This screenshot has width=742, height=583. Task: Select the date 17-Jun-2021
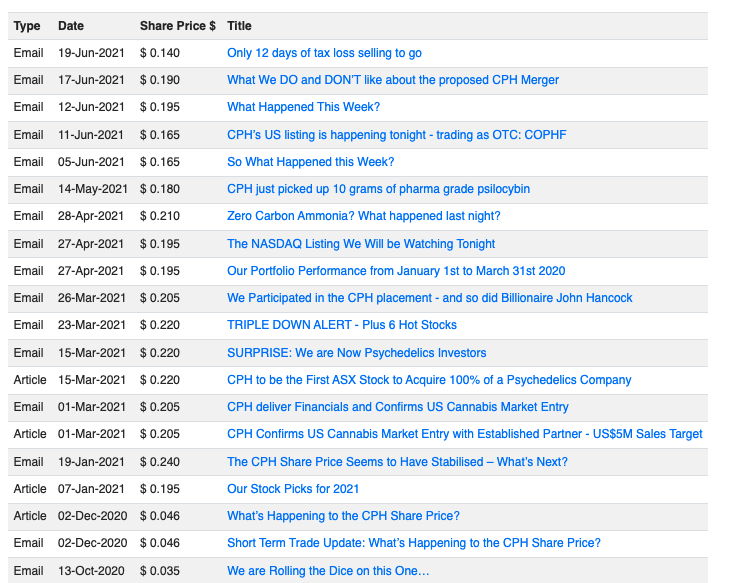(x=91, y=80)
